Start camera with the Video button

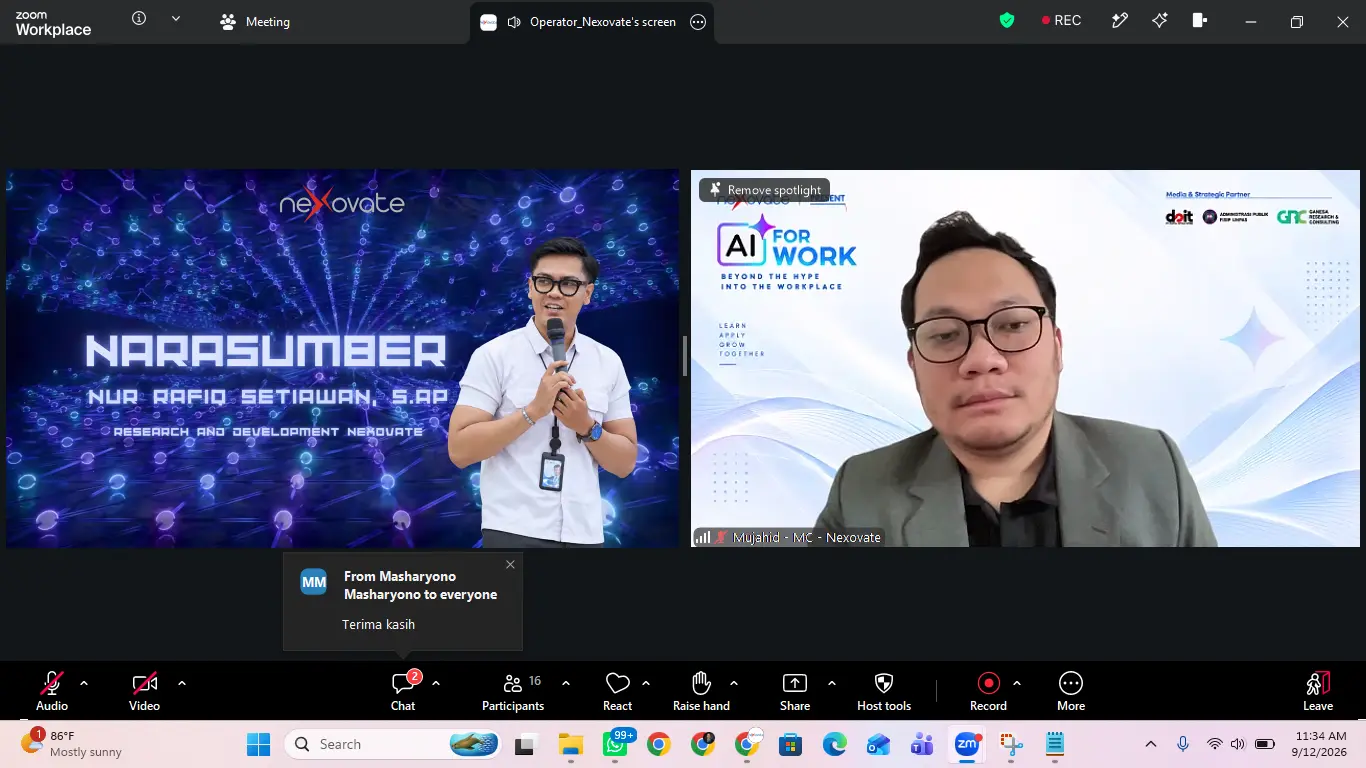(x=144, y=691)
